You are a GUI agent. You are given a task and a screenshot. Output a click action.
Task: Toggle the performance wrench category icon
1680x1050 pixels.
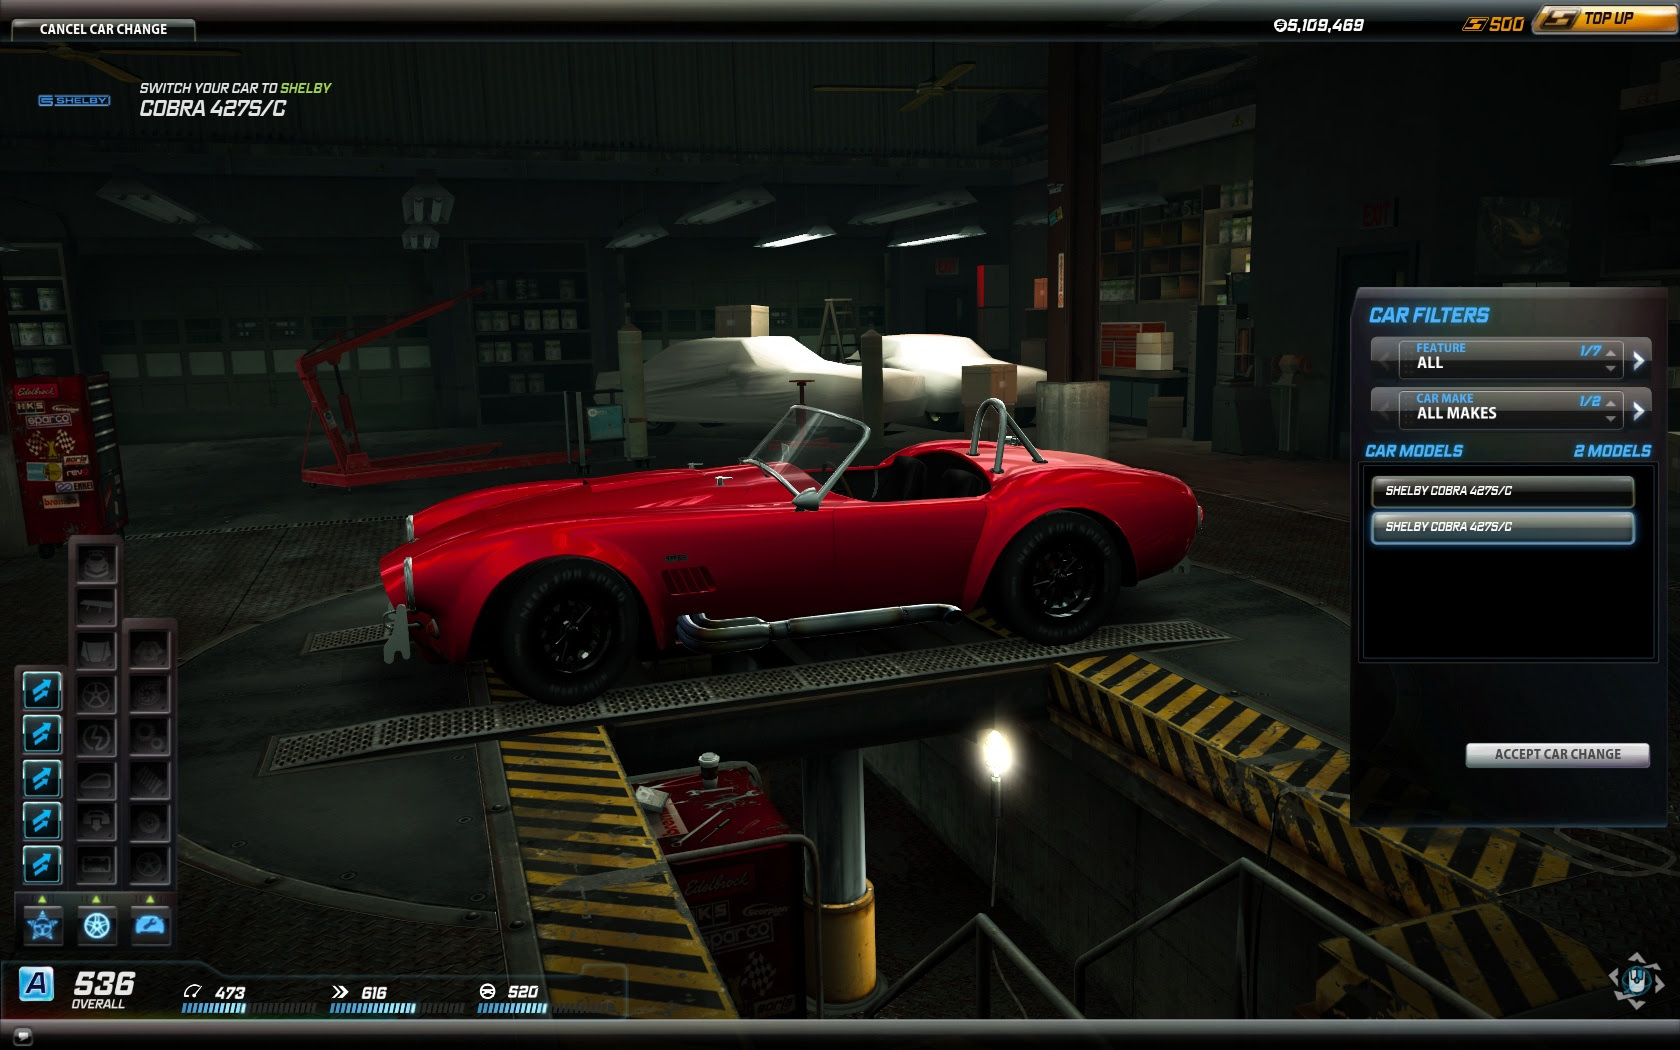pyautogui.click(x=150, y=926)
